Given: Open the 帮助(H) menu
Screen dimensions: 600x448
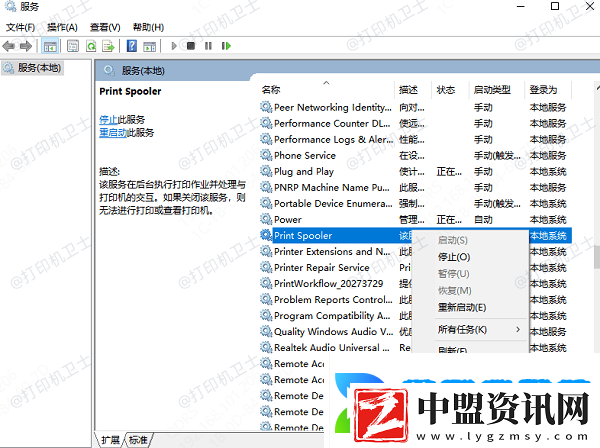Looking at the screenshot, I should tap(148, 28).
